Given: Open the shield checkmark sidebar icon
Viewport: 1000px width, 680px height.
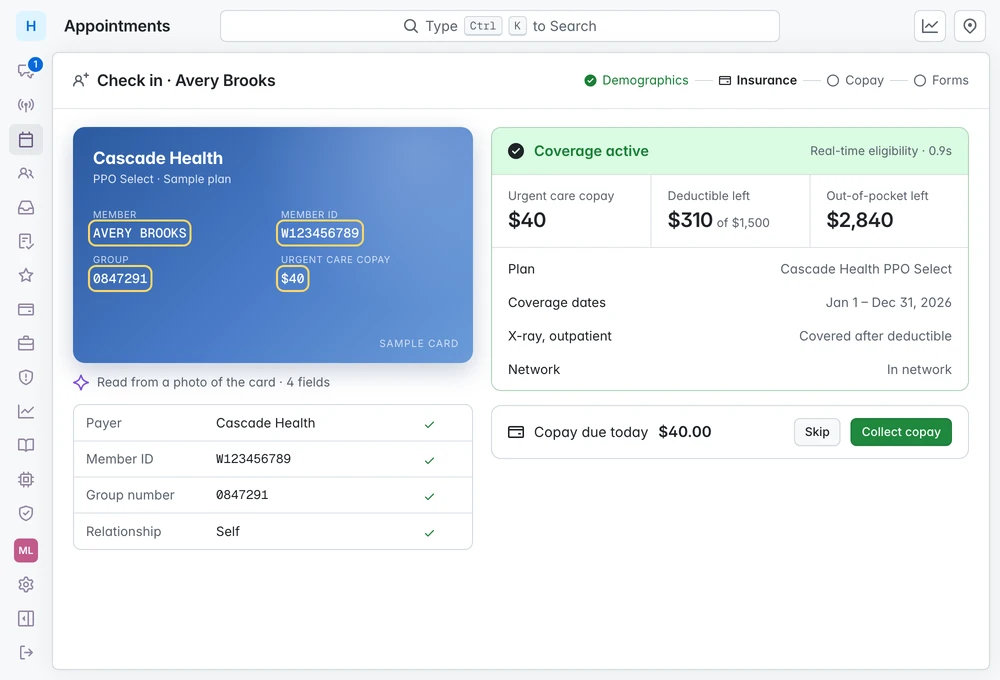Looking at the screenshot, I should pyautogui.click(x=26, y=514).
